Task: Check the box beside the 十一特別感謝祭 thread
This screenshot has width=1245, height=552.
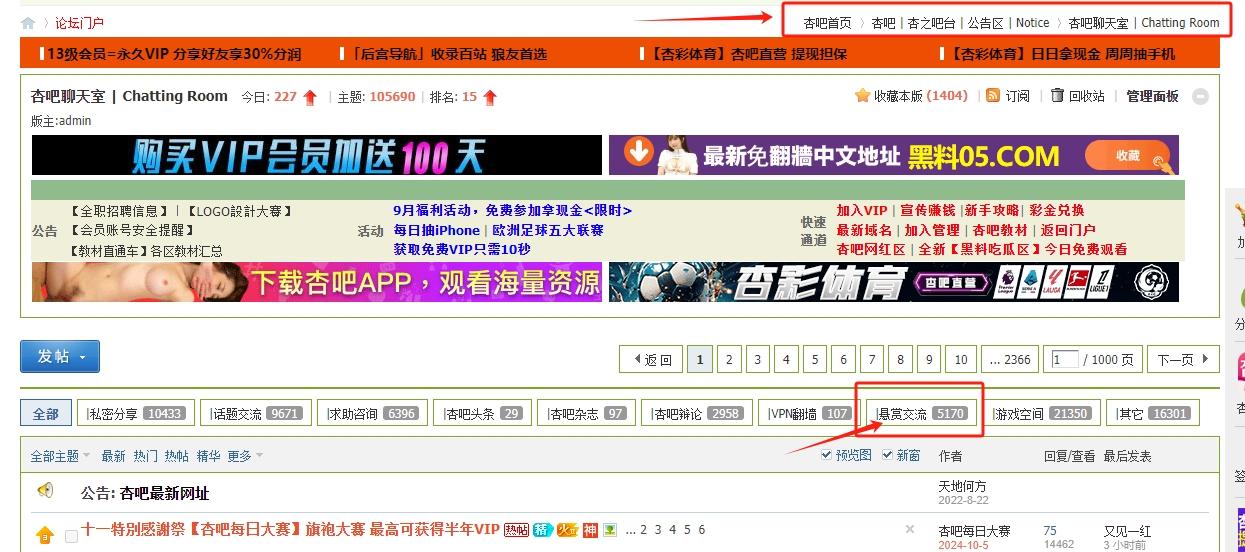Action: coord(71,536)
